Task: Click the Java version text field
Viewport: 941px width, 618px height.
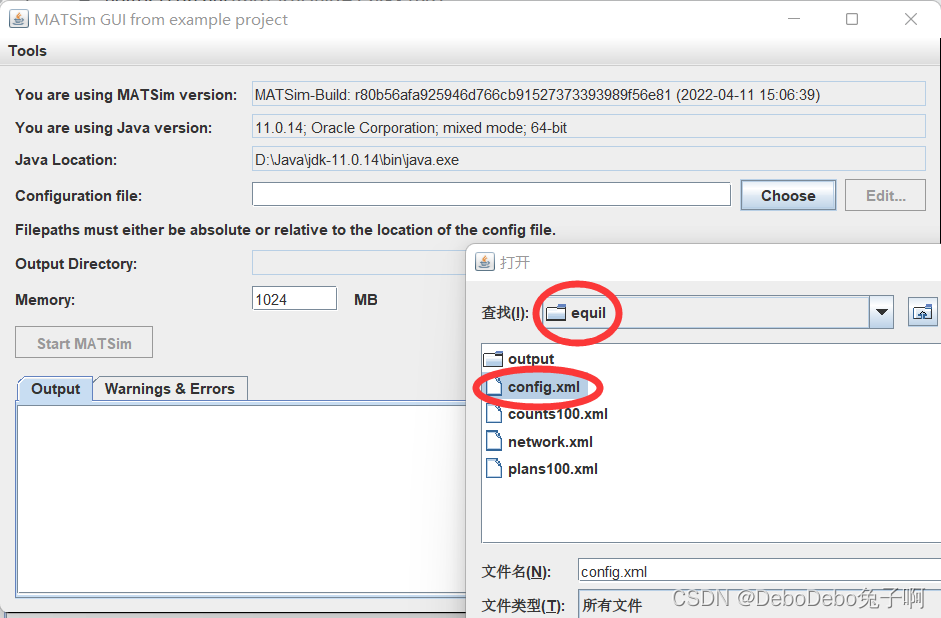Action: 588,127
